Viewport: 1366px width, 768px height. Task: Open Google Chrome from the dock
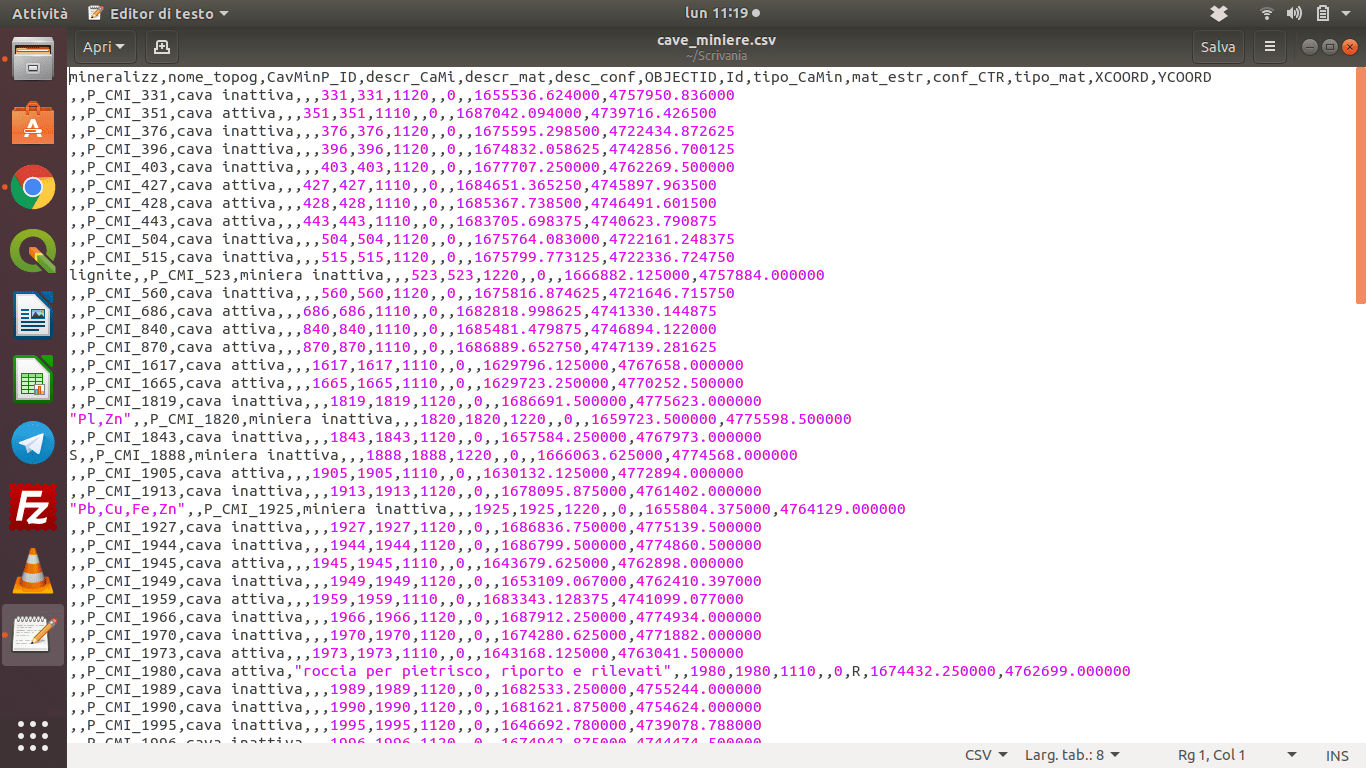tap(33, 187)
